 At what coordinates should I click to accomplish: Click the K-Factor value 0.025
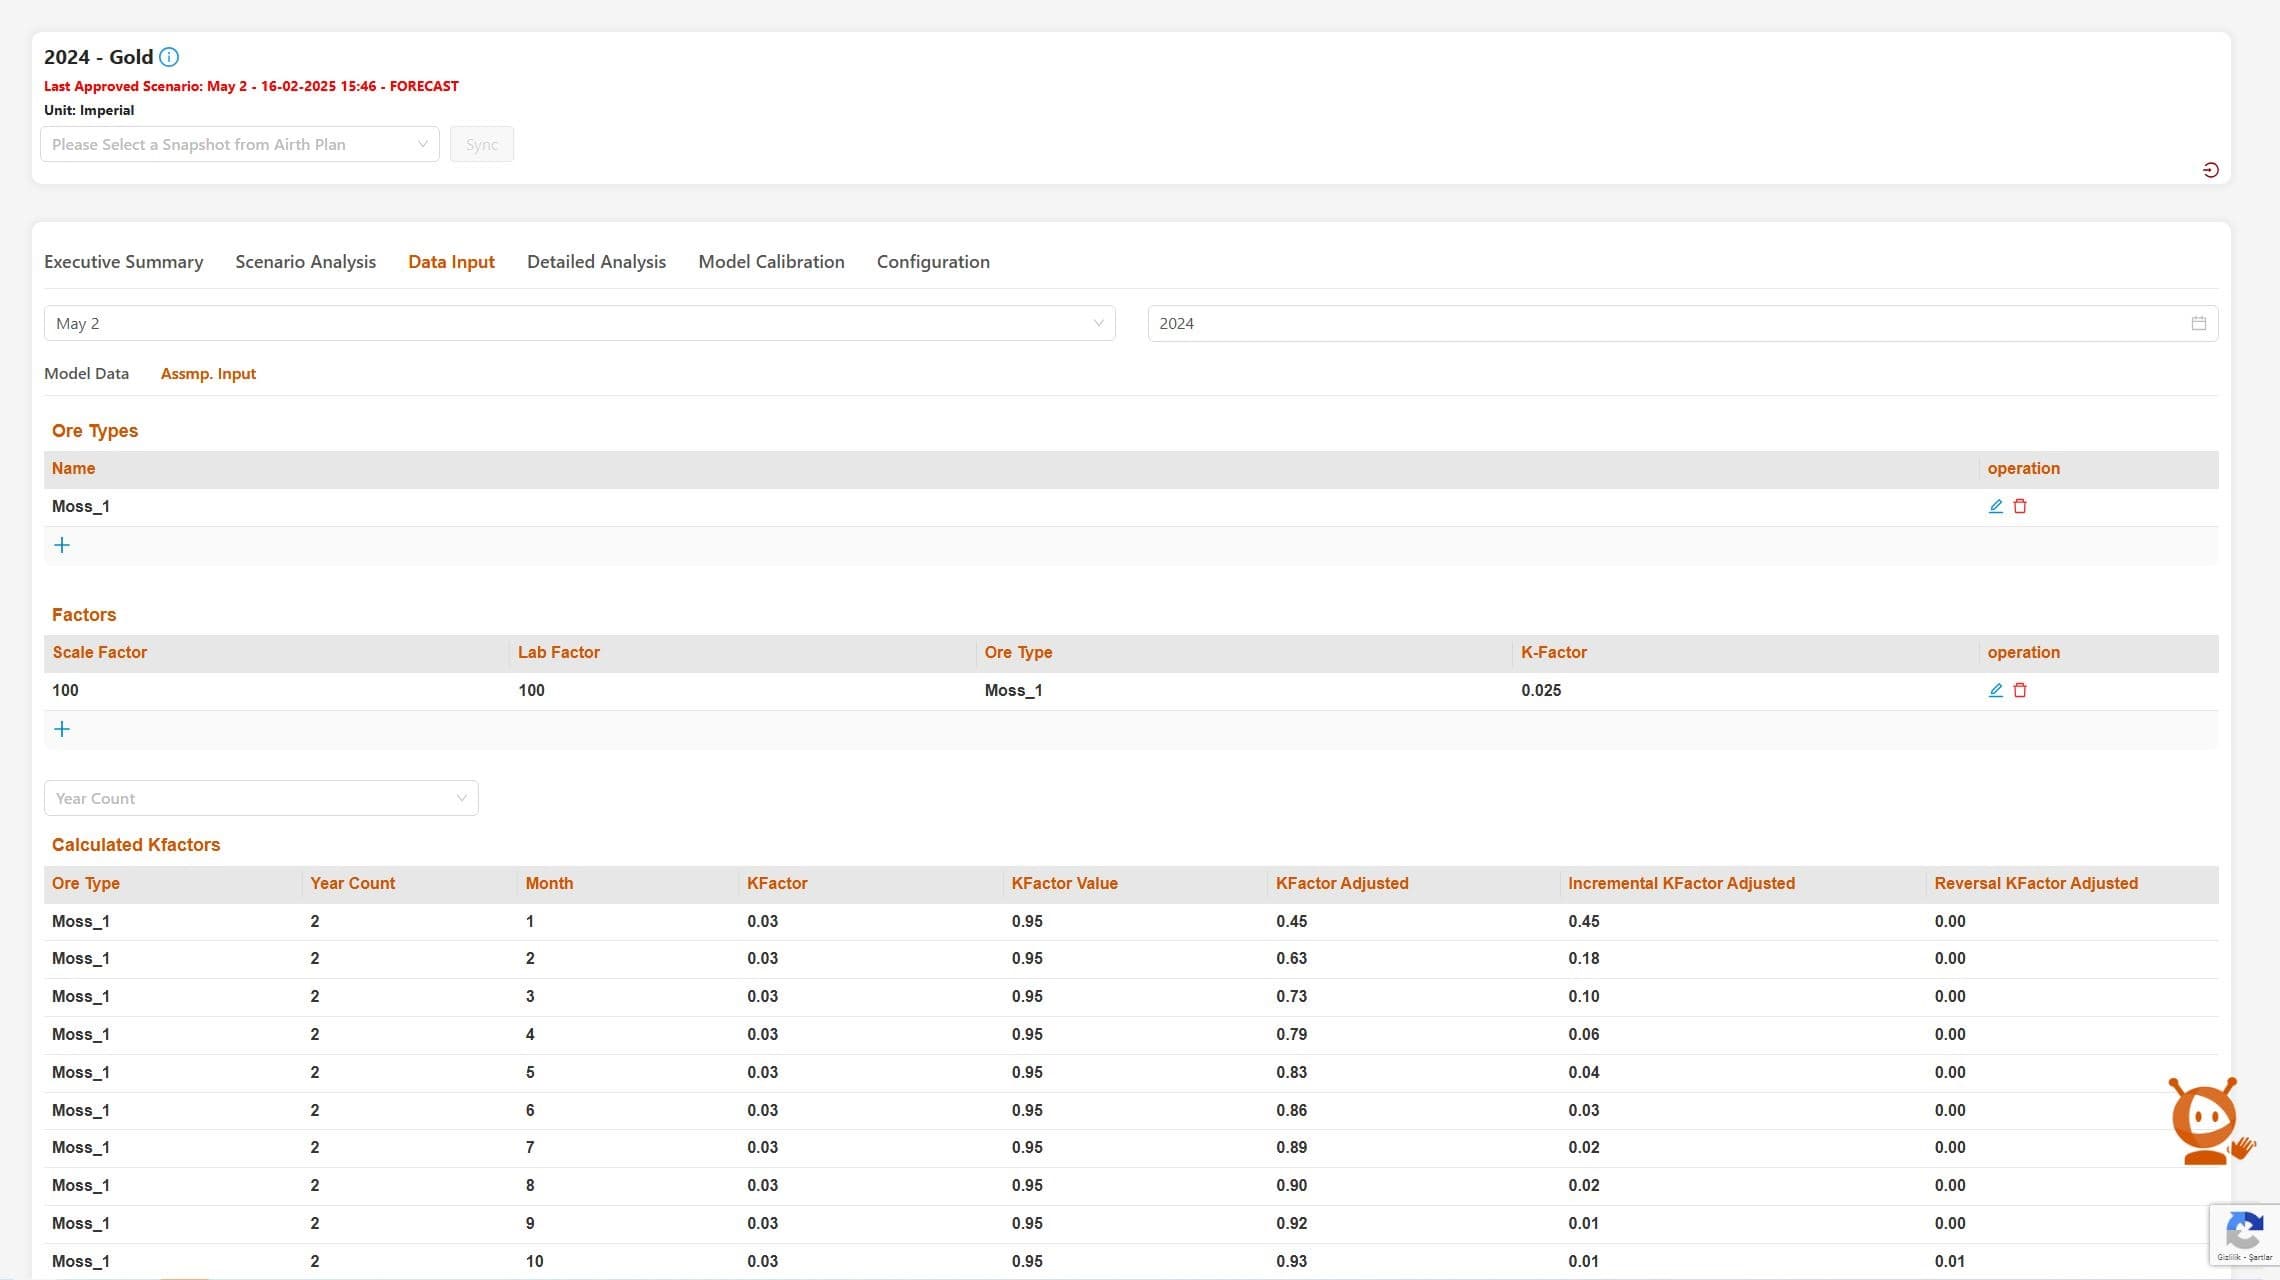coord(1541,691)
